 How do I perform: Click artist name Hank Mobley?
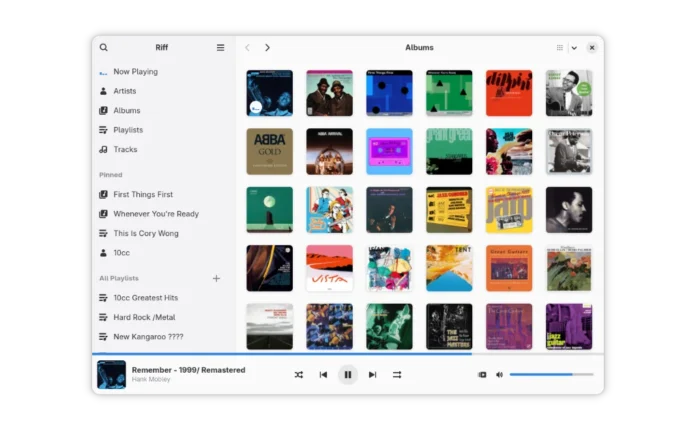click(x=151, y=379)
